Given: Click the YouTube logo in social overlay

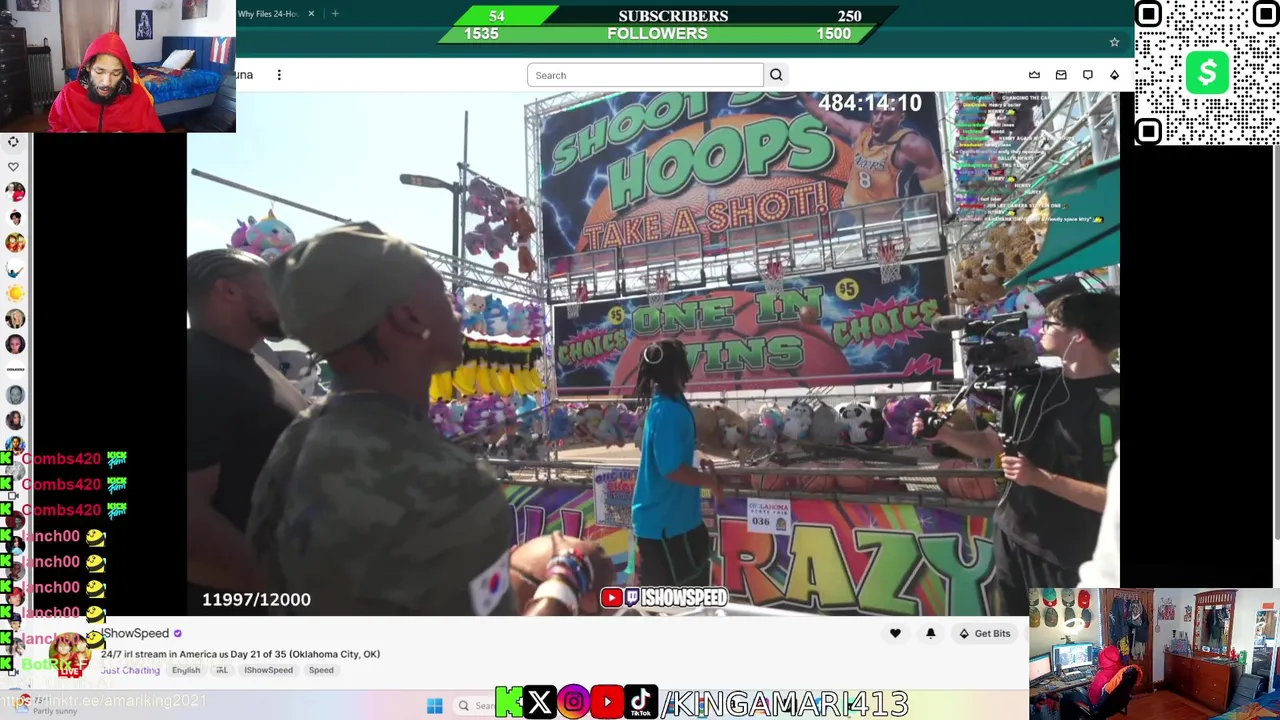Looking at the screenshot, I should pyautogui.click(x=607, y=703).
